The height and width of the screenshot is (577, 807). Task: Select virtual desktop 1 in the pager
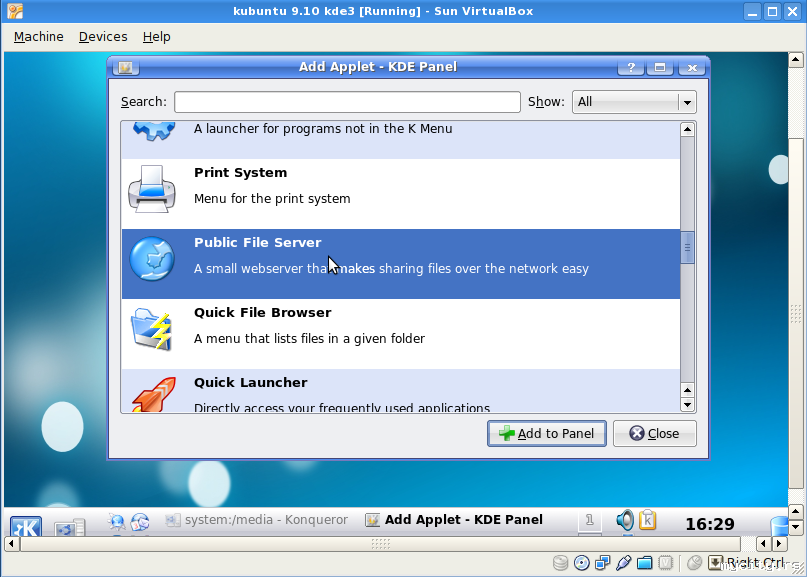coord(590,520)
